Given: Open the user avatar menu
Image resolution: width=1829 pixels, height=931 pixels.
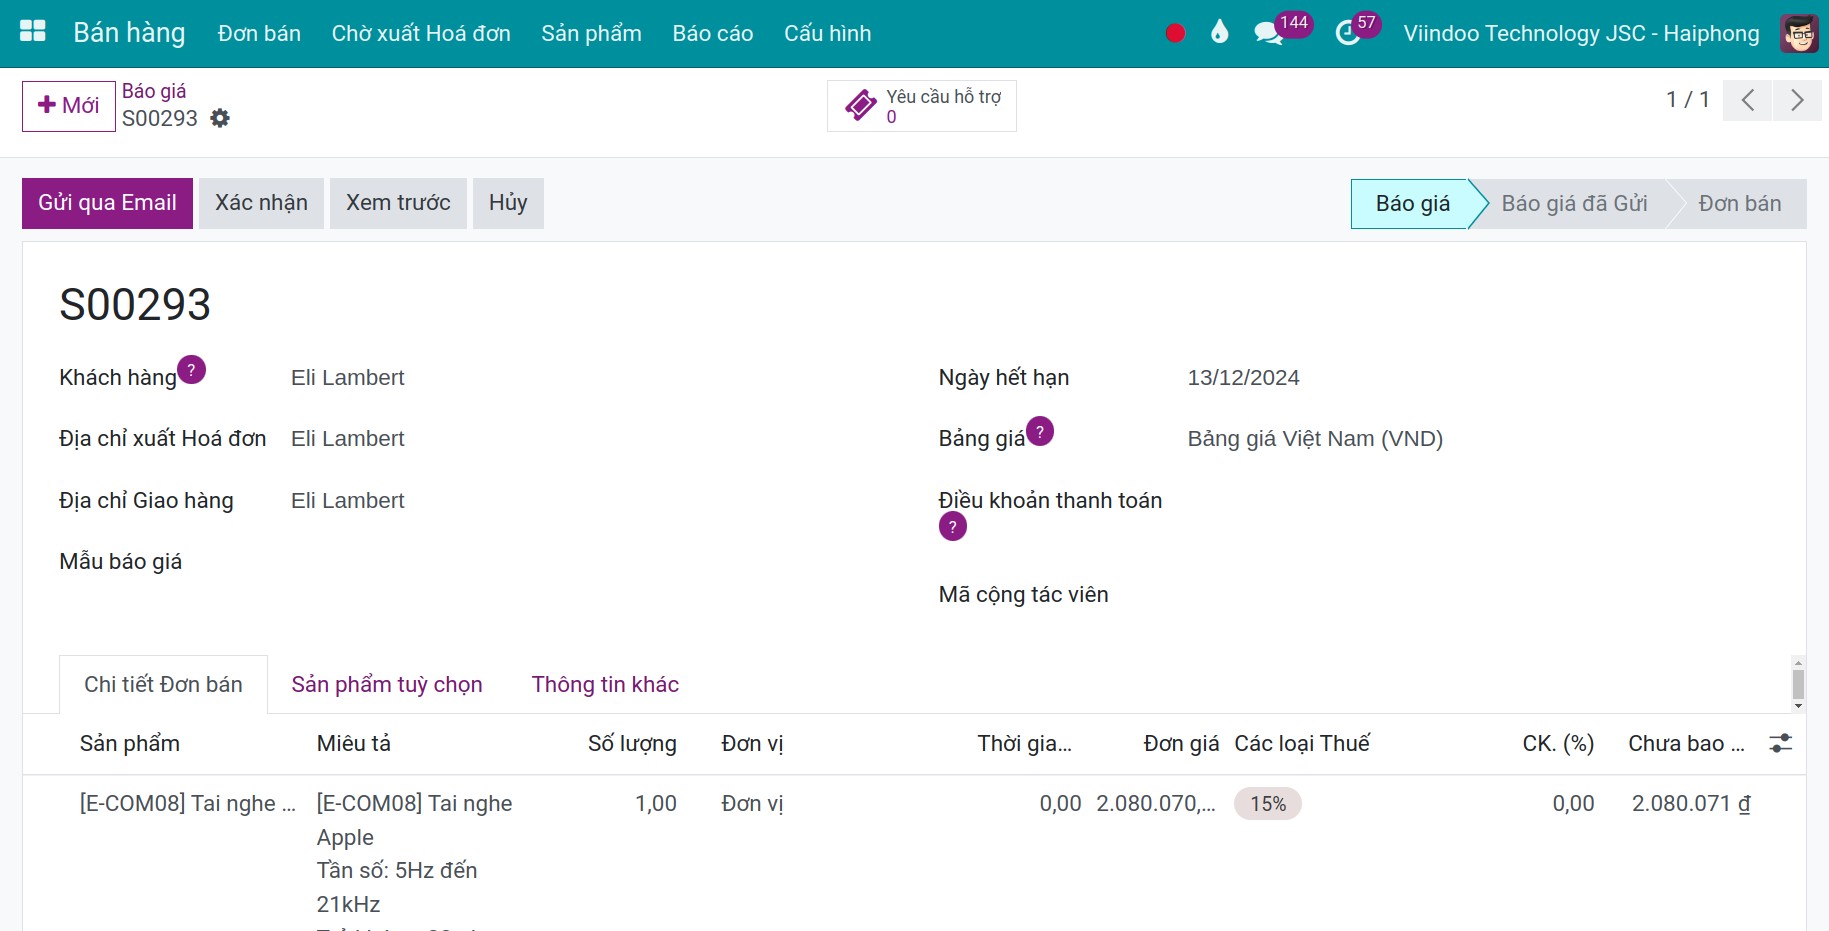Looking at the screenshot, I should 1799,34.
